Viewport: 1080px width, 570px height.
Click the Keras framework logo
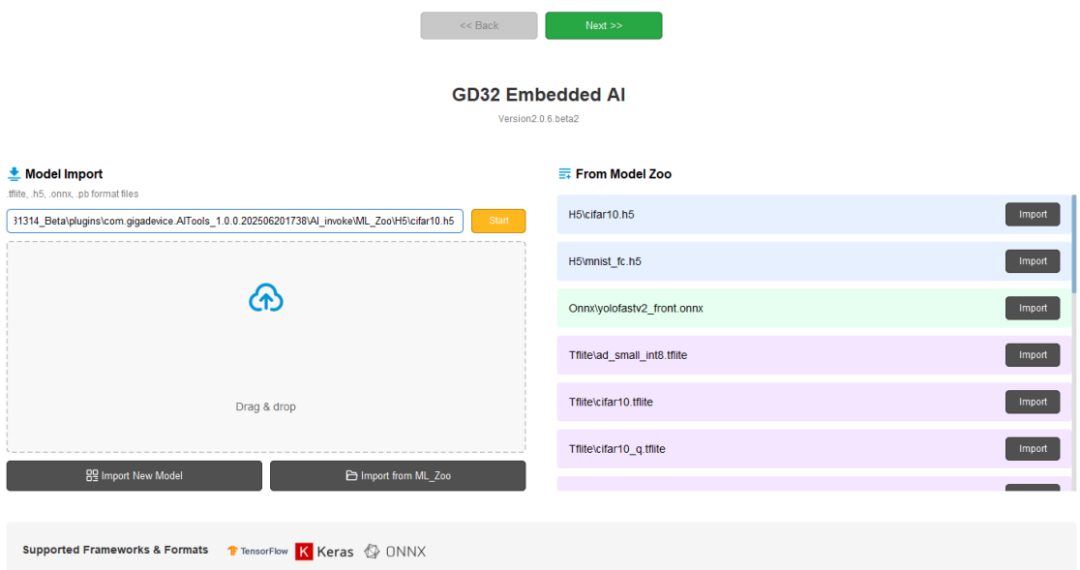click(324, 551)
